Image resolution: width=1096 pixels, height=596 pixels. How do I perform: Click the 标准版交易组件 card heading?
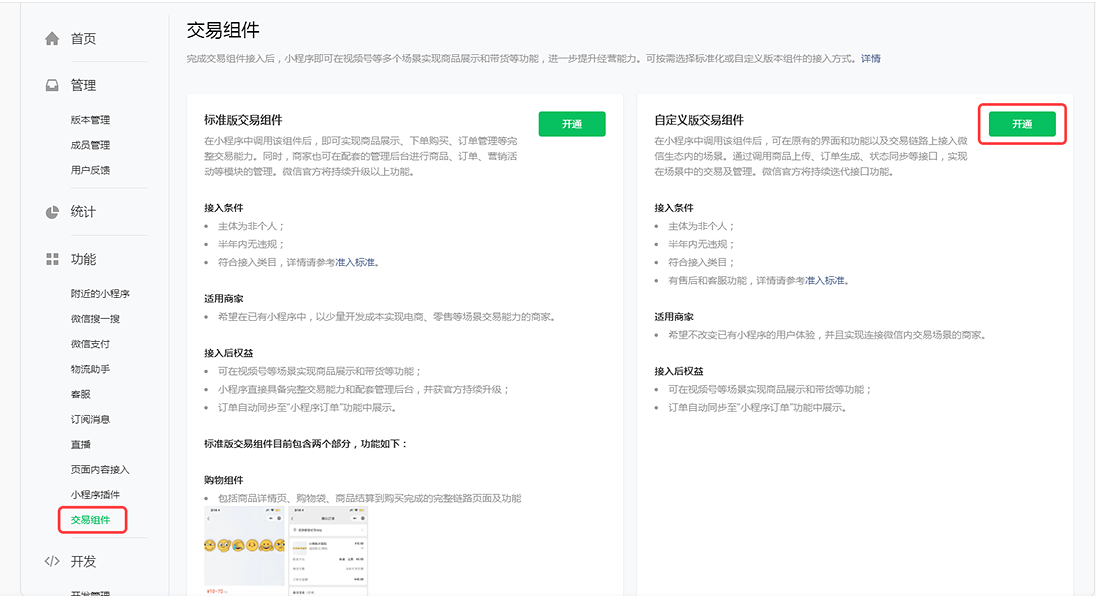pos(243,120)
